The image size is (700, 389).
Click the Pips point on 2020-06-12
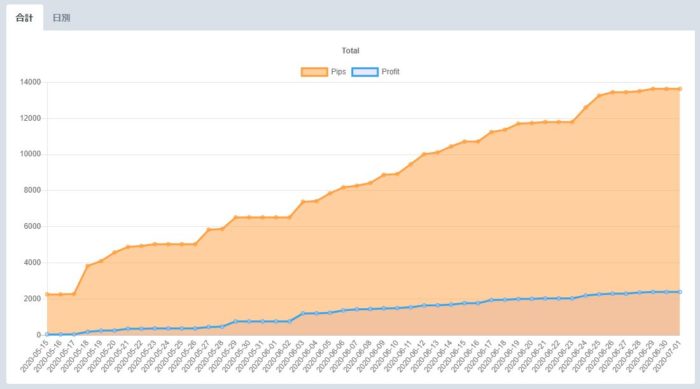[424, 154]
